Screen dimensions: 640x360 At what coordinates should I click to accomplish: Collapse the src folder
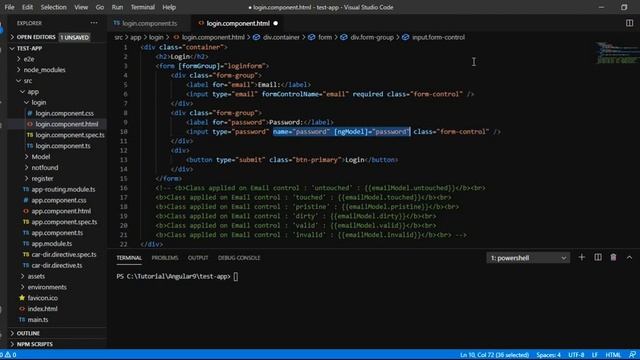point(27,81)
